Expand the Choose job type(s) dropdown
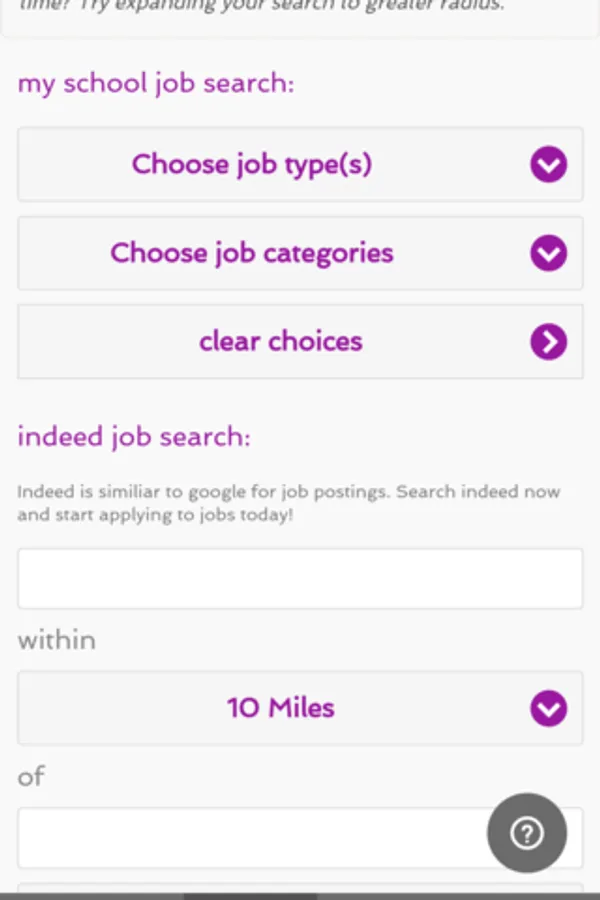The width and height of the screenshot is (600, 900). 300,164
